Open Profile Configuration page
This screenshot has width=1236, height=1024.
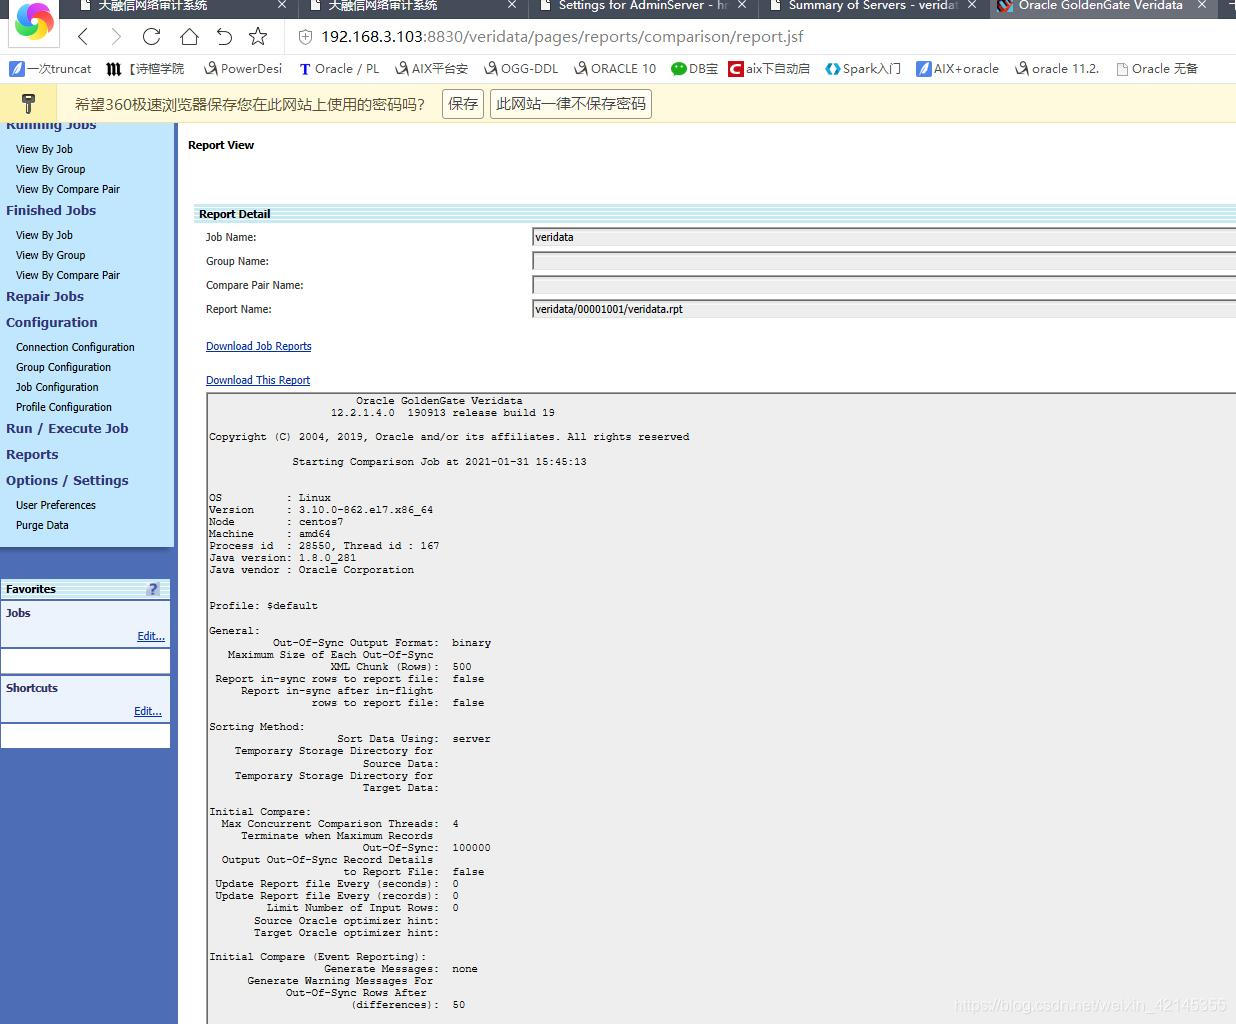click(64, 407)
